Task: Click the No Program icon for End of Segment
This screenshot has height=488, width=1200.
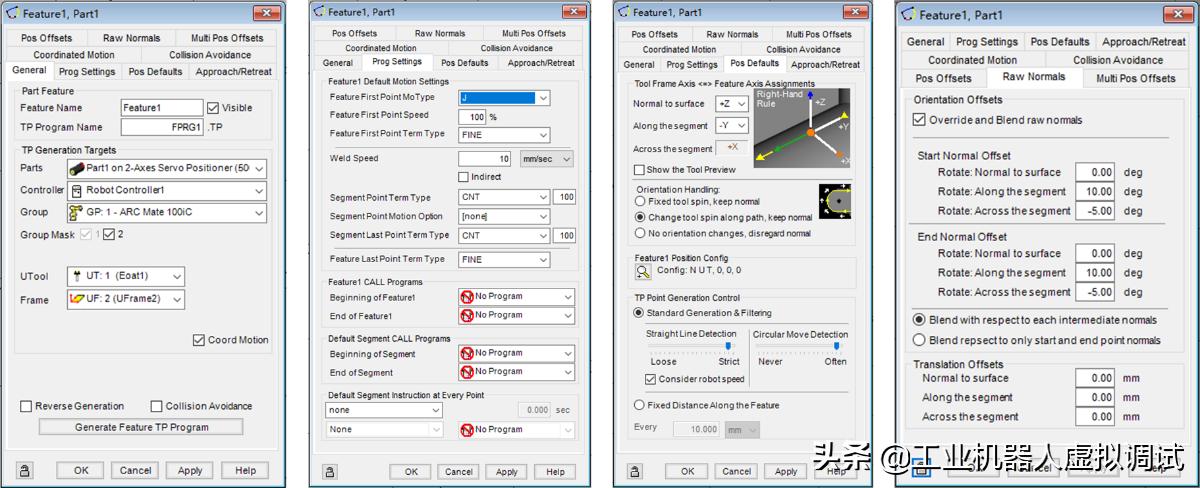Action: [x=466, y=372]
